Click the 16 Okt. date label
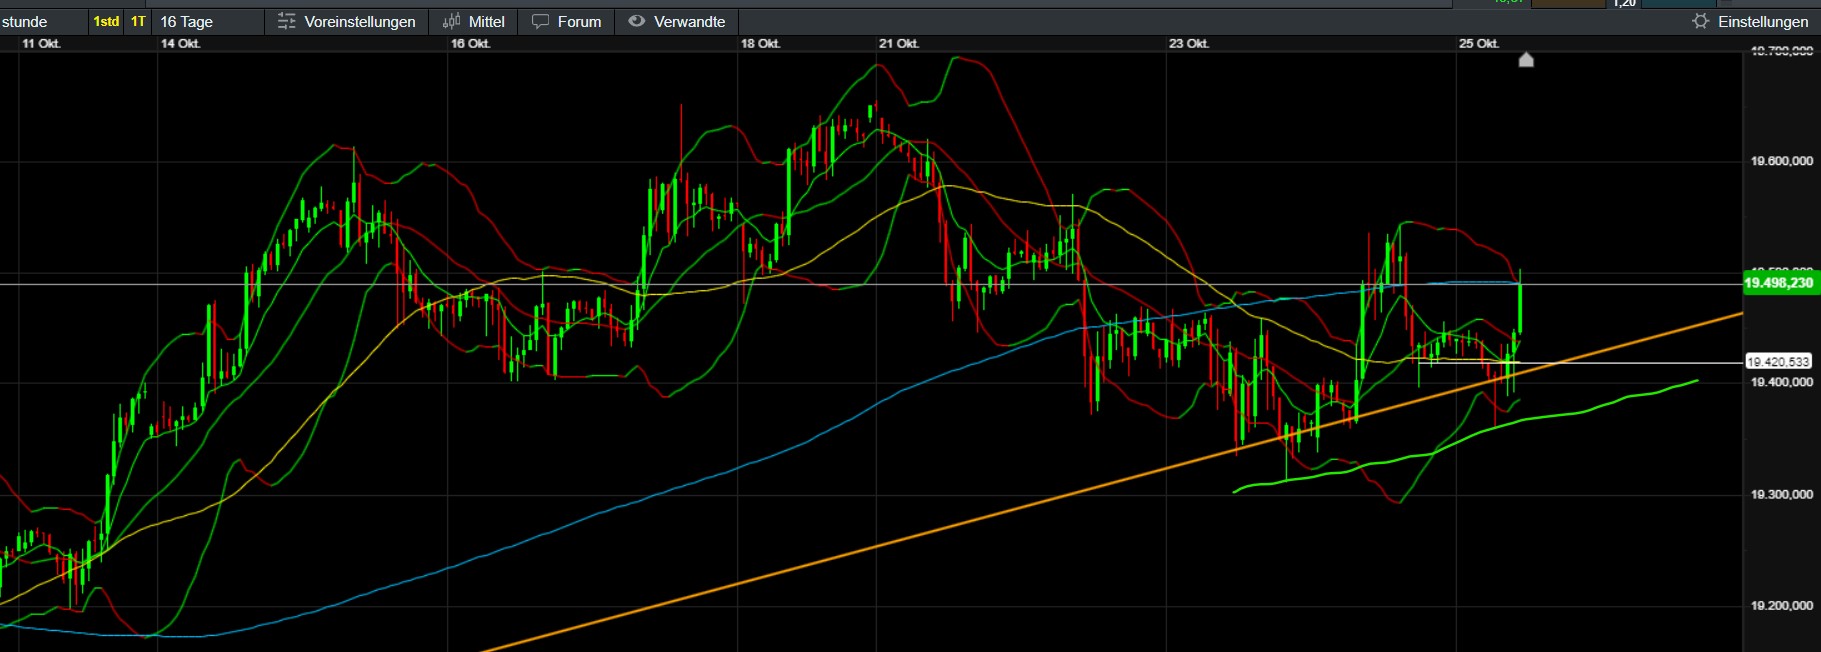The height and width of the screenshot is (652, 1821). (x=471, y=44)
